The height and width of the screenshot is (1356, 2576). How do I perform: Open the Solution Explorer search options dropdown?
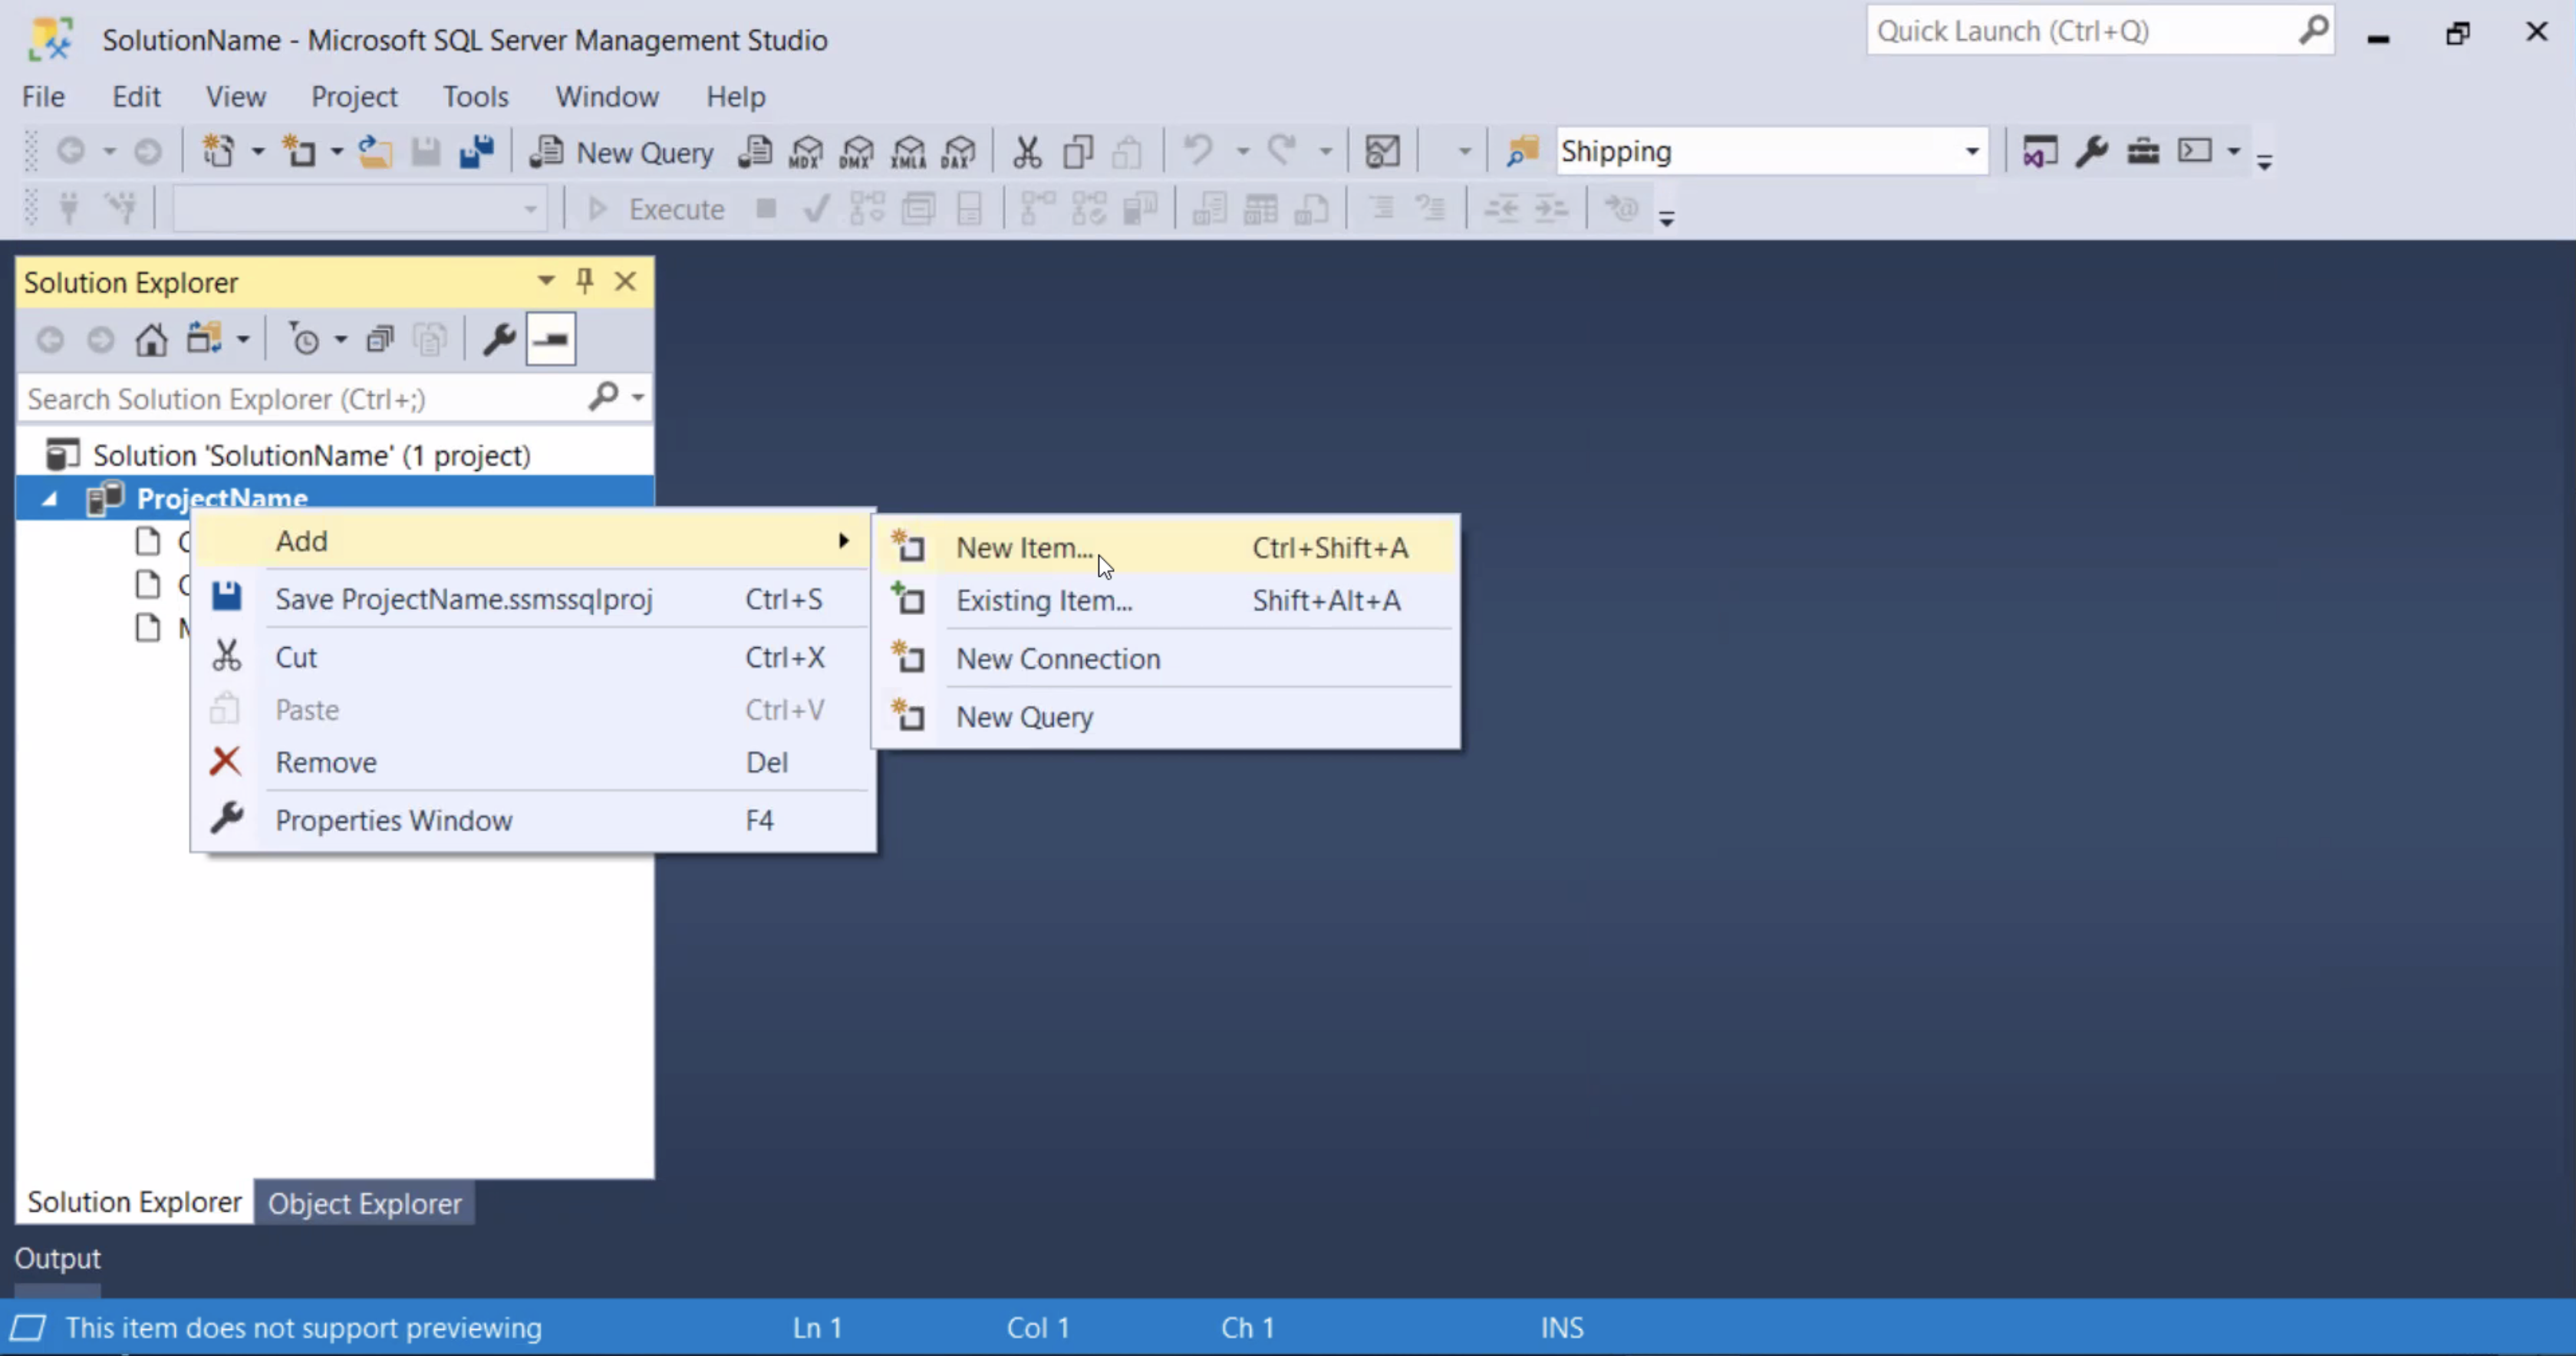pyautogui.click(x=638, y=398)
